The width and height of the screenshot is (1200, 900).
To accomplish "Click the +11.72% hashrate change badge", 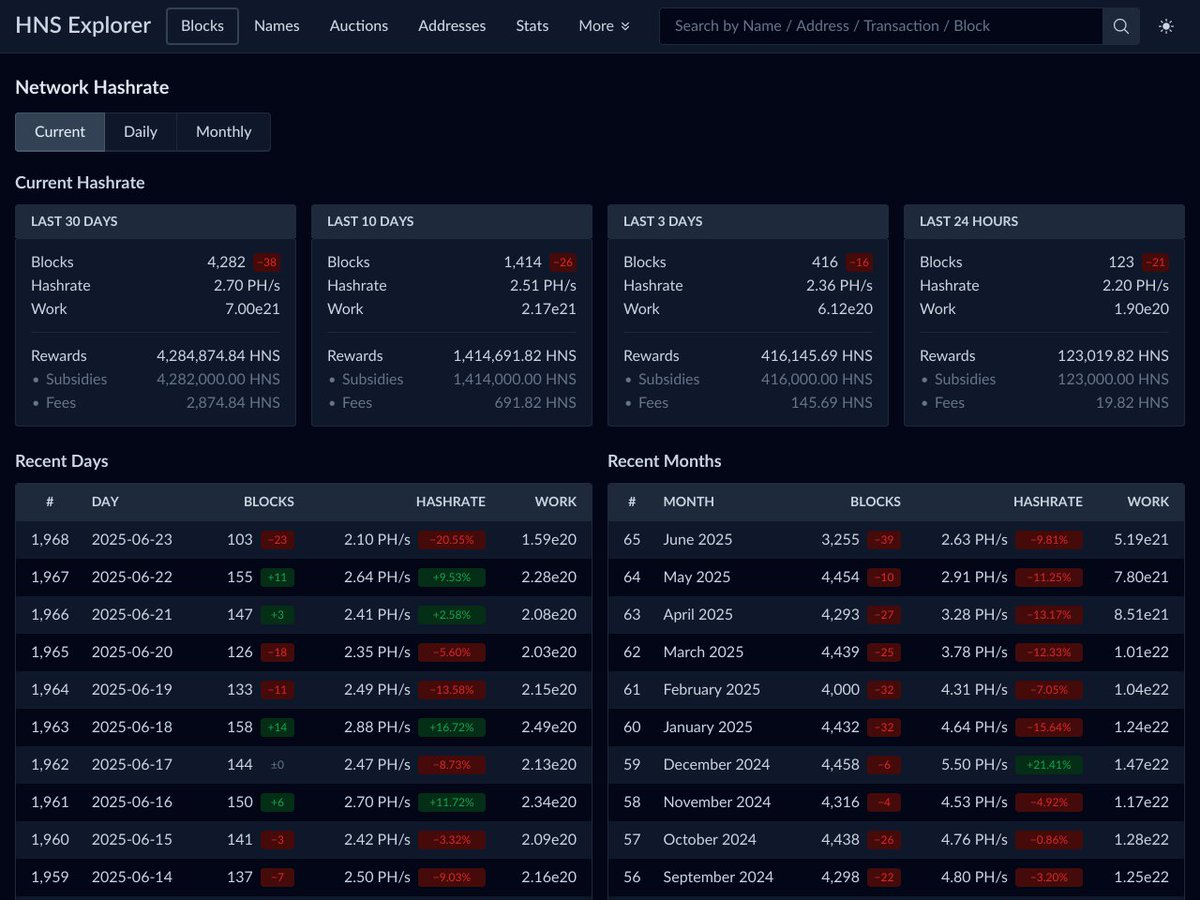I will 452,802.
